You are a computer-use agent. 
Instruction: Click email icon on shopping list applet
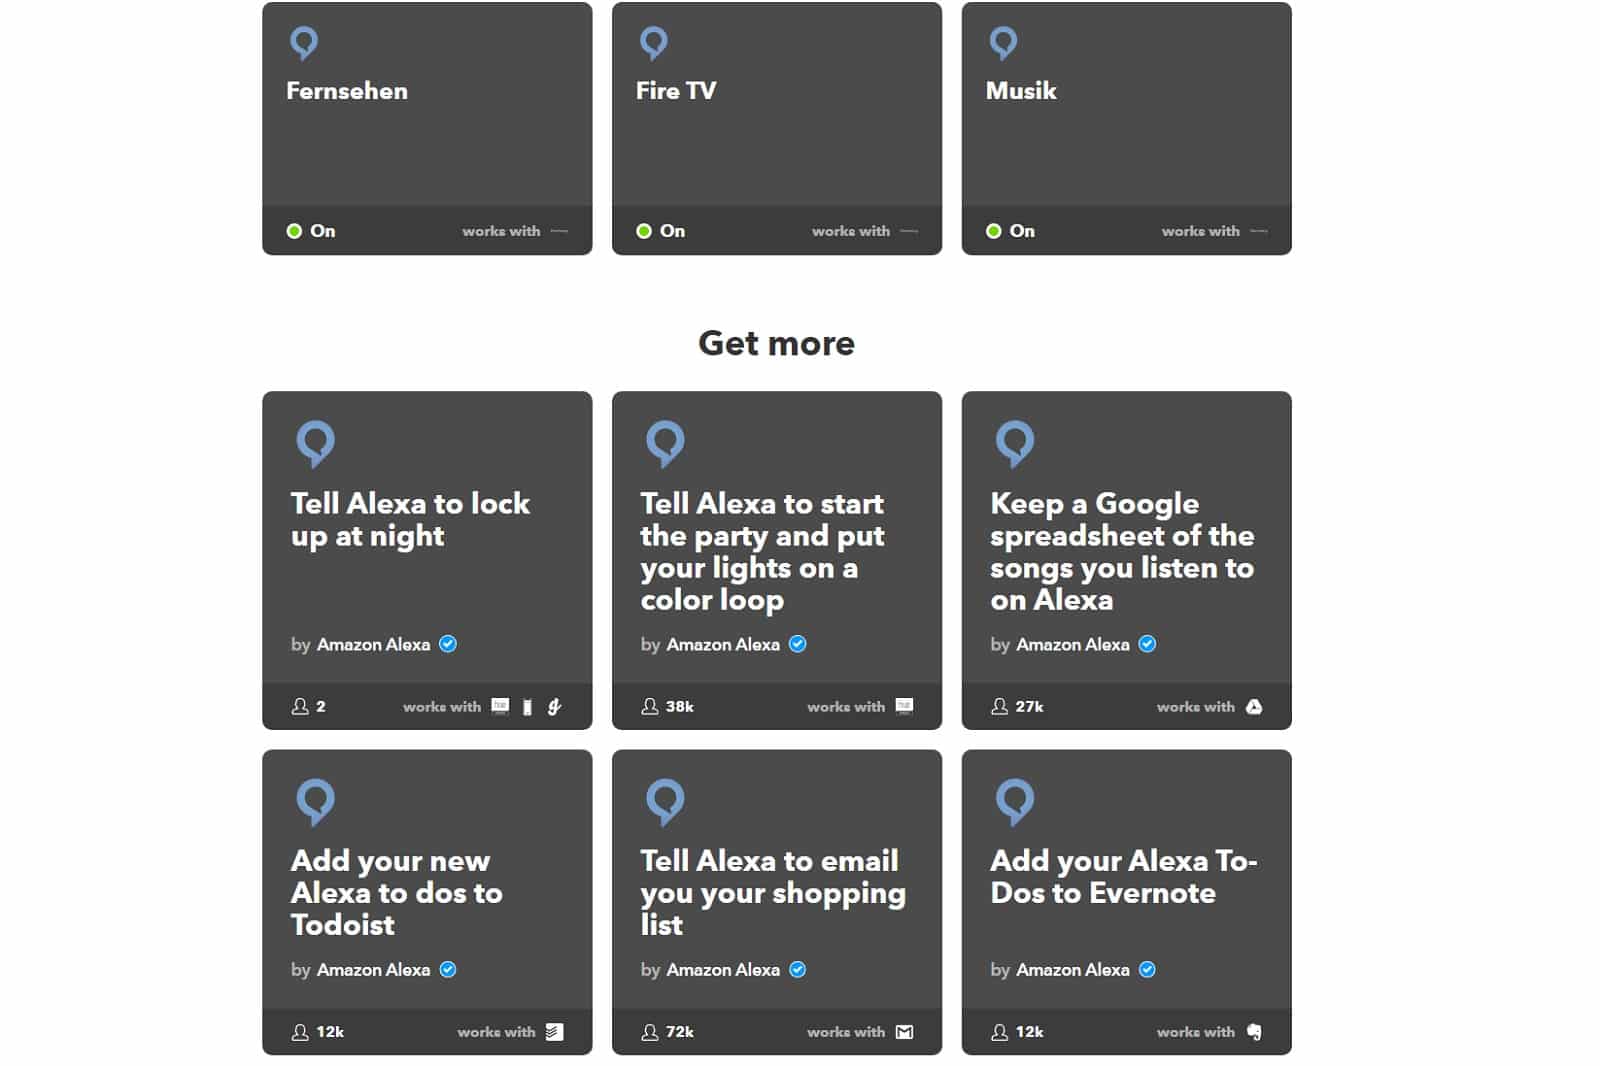pos(904,1032)
